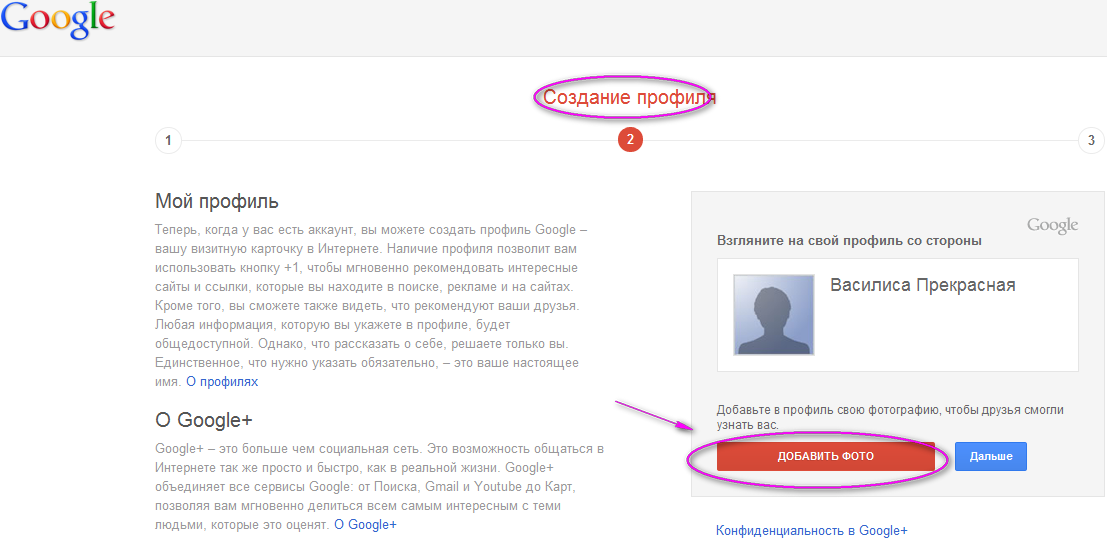Viewport: 1107px width, 540px height.
Task: Click the Мой профиль heading
Action: pos(217,202)
